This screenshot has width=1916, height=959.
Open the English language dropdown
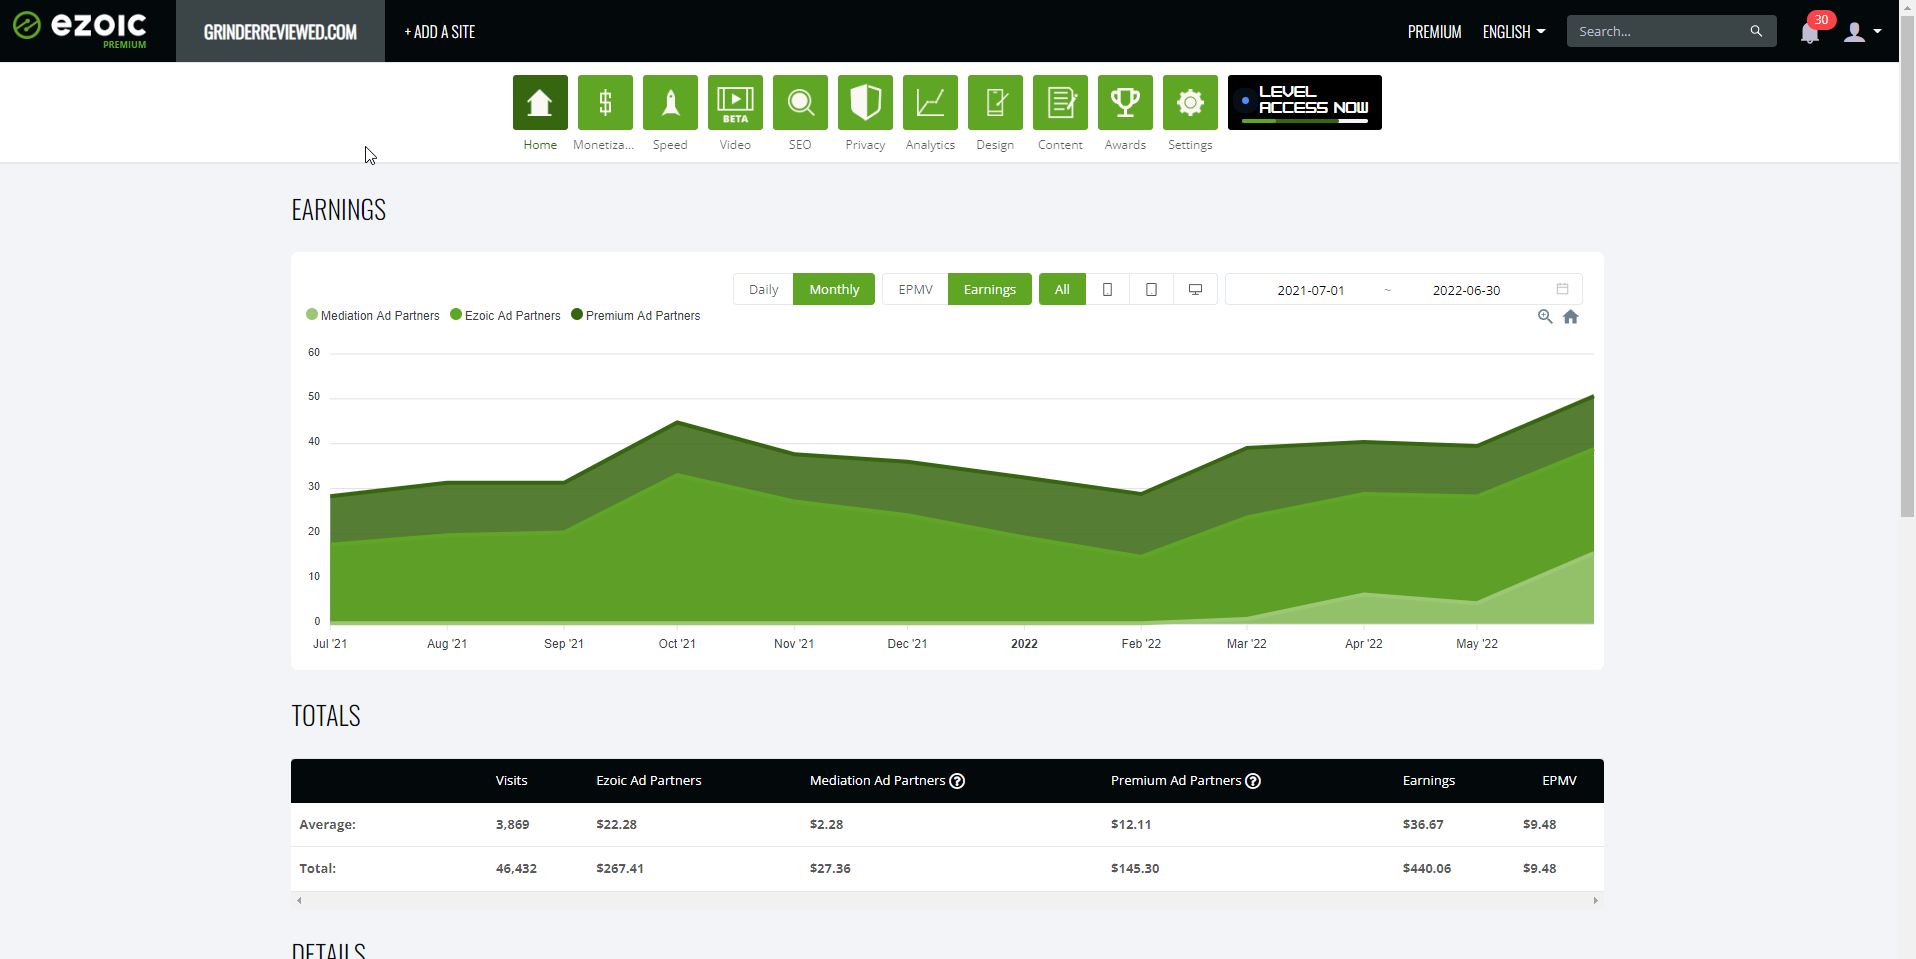1514,32
